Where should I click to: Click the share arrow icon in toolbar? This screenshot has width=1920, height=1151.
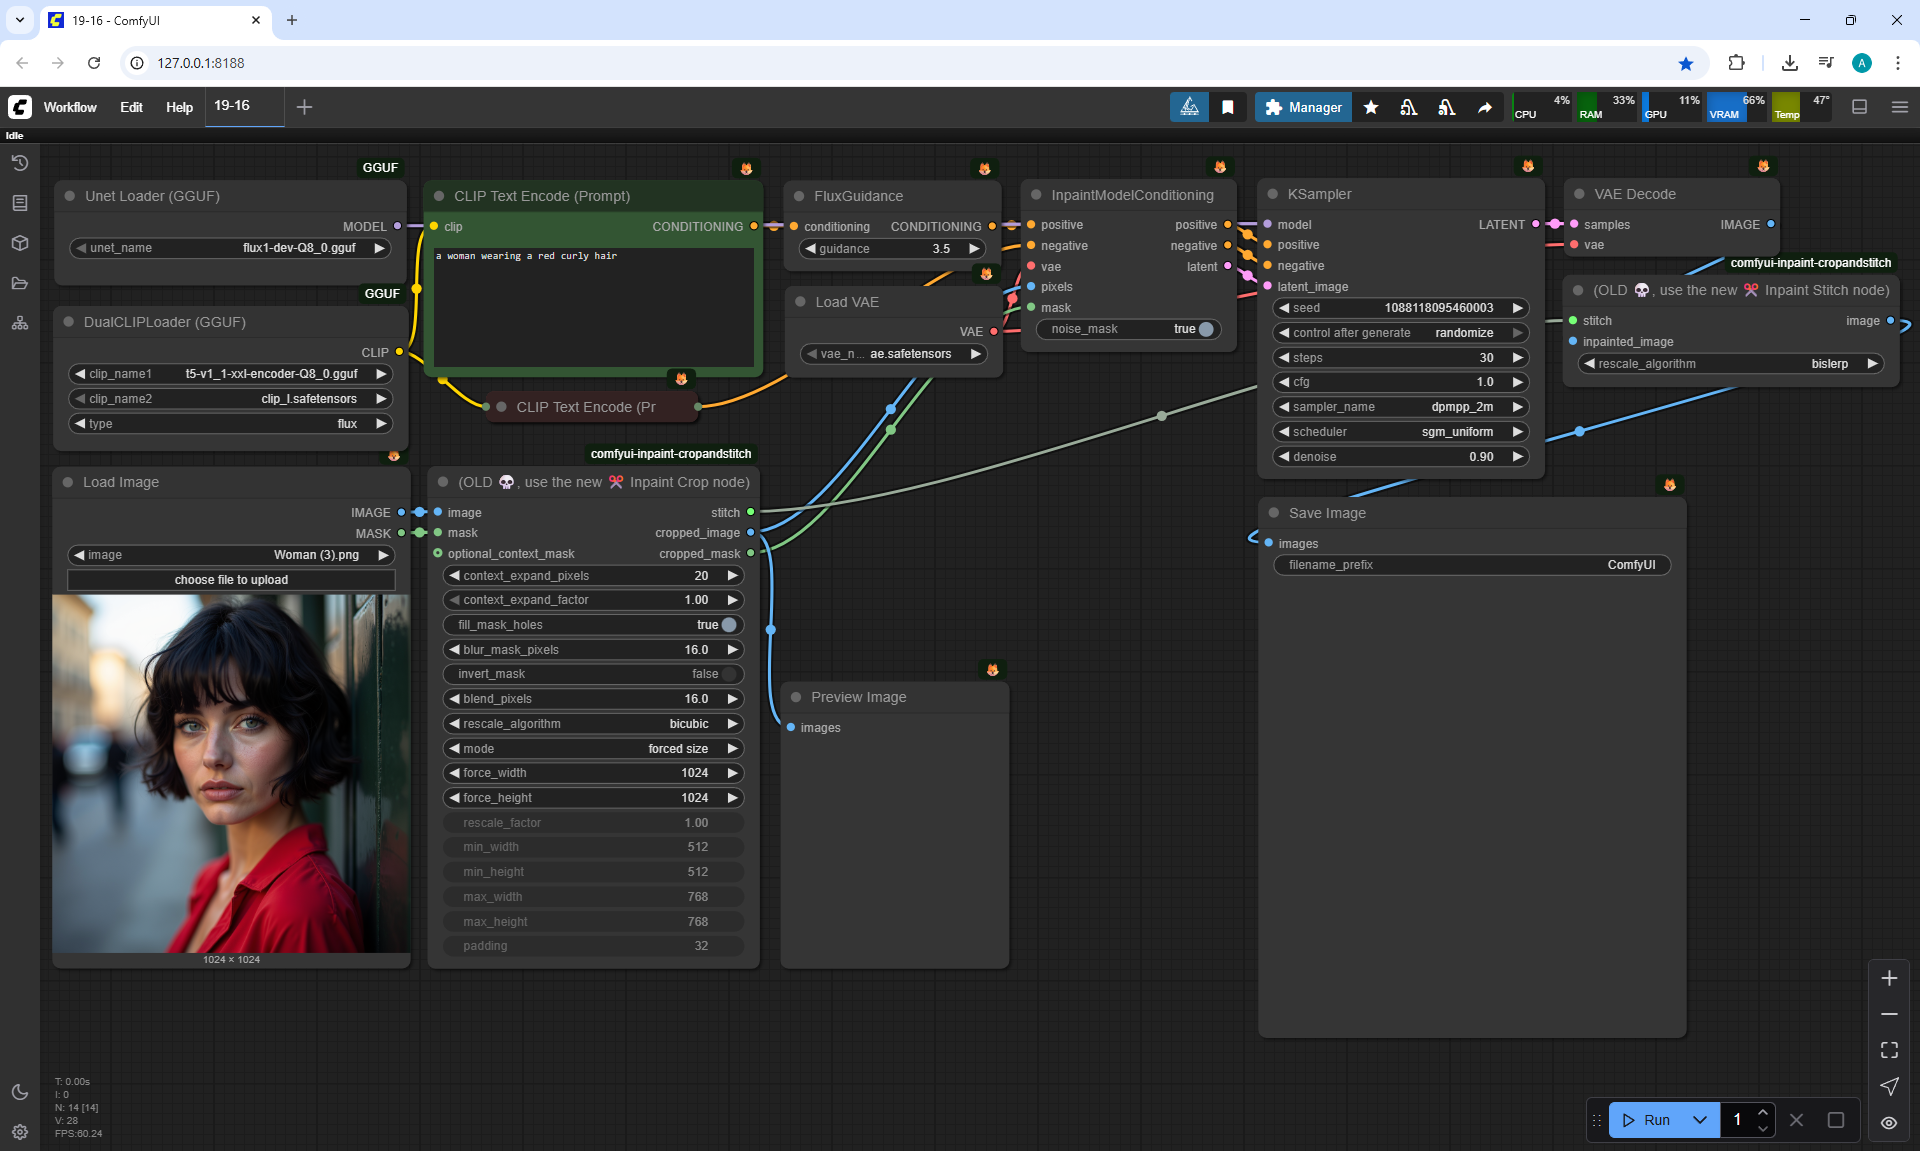[x=1485, y=107]
